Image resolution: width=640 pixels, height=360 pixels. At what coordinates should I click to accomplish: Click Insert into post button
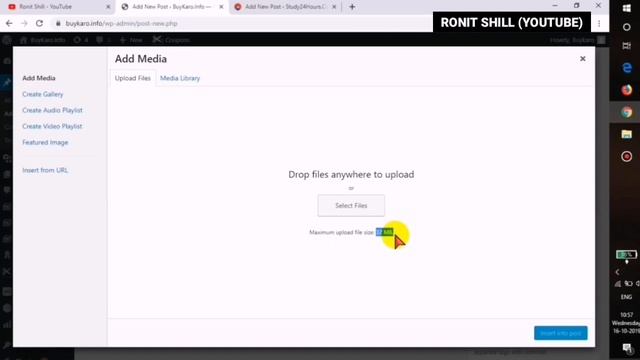[560, 333]
